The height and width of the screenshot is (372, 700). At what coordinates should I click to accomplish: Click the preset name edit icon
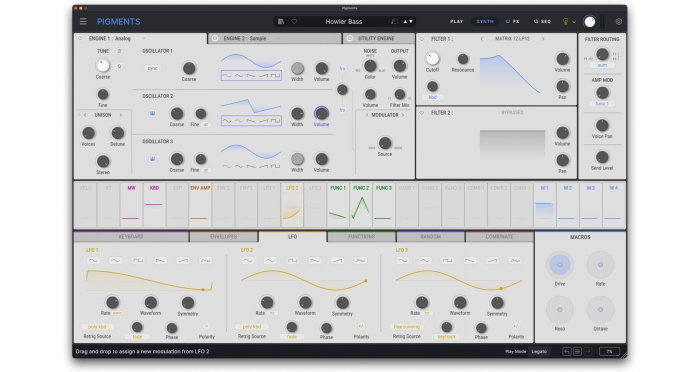(394, 21)
